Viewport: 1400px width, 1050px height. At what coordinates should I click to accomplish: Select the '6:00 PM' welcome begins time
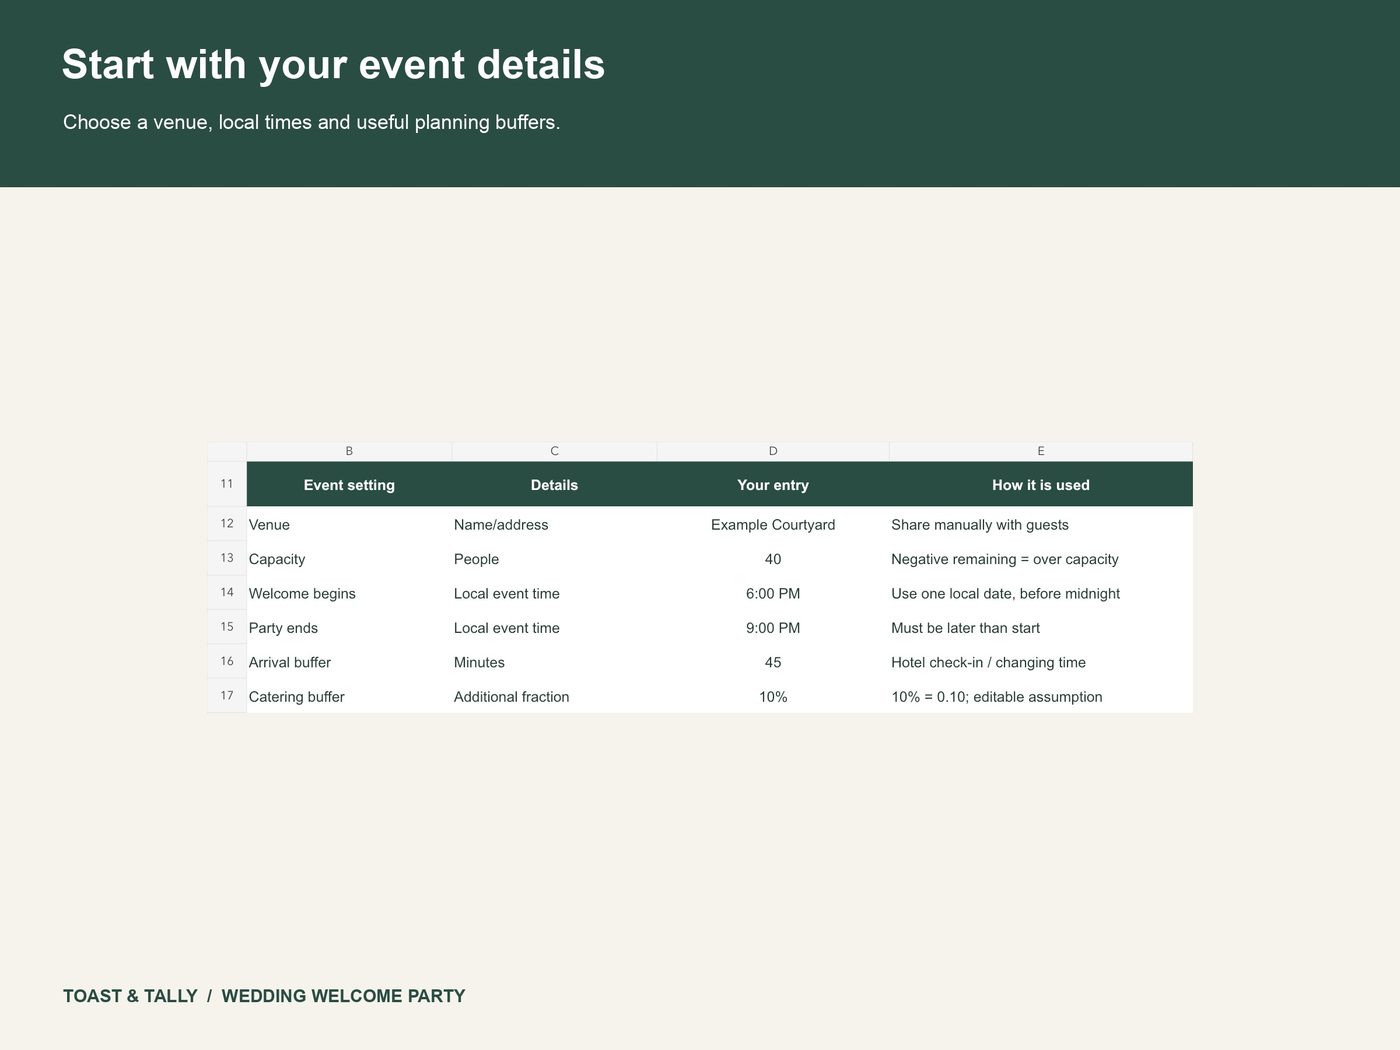(772, 593)
